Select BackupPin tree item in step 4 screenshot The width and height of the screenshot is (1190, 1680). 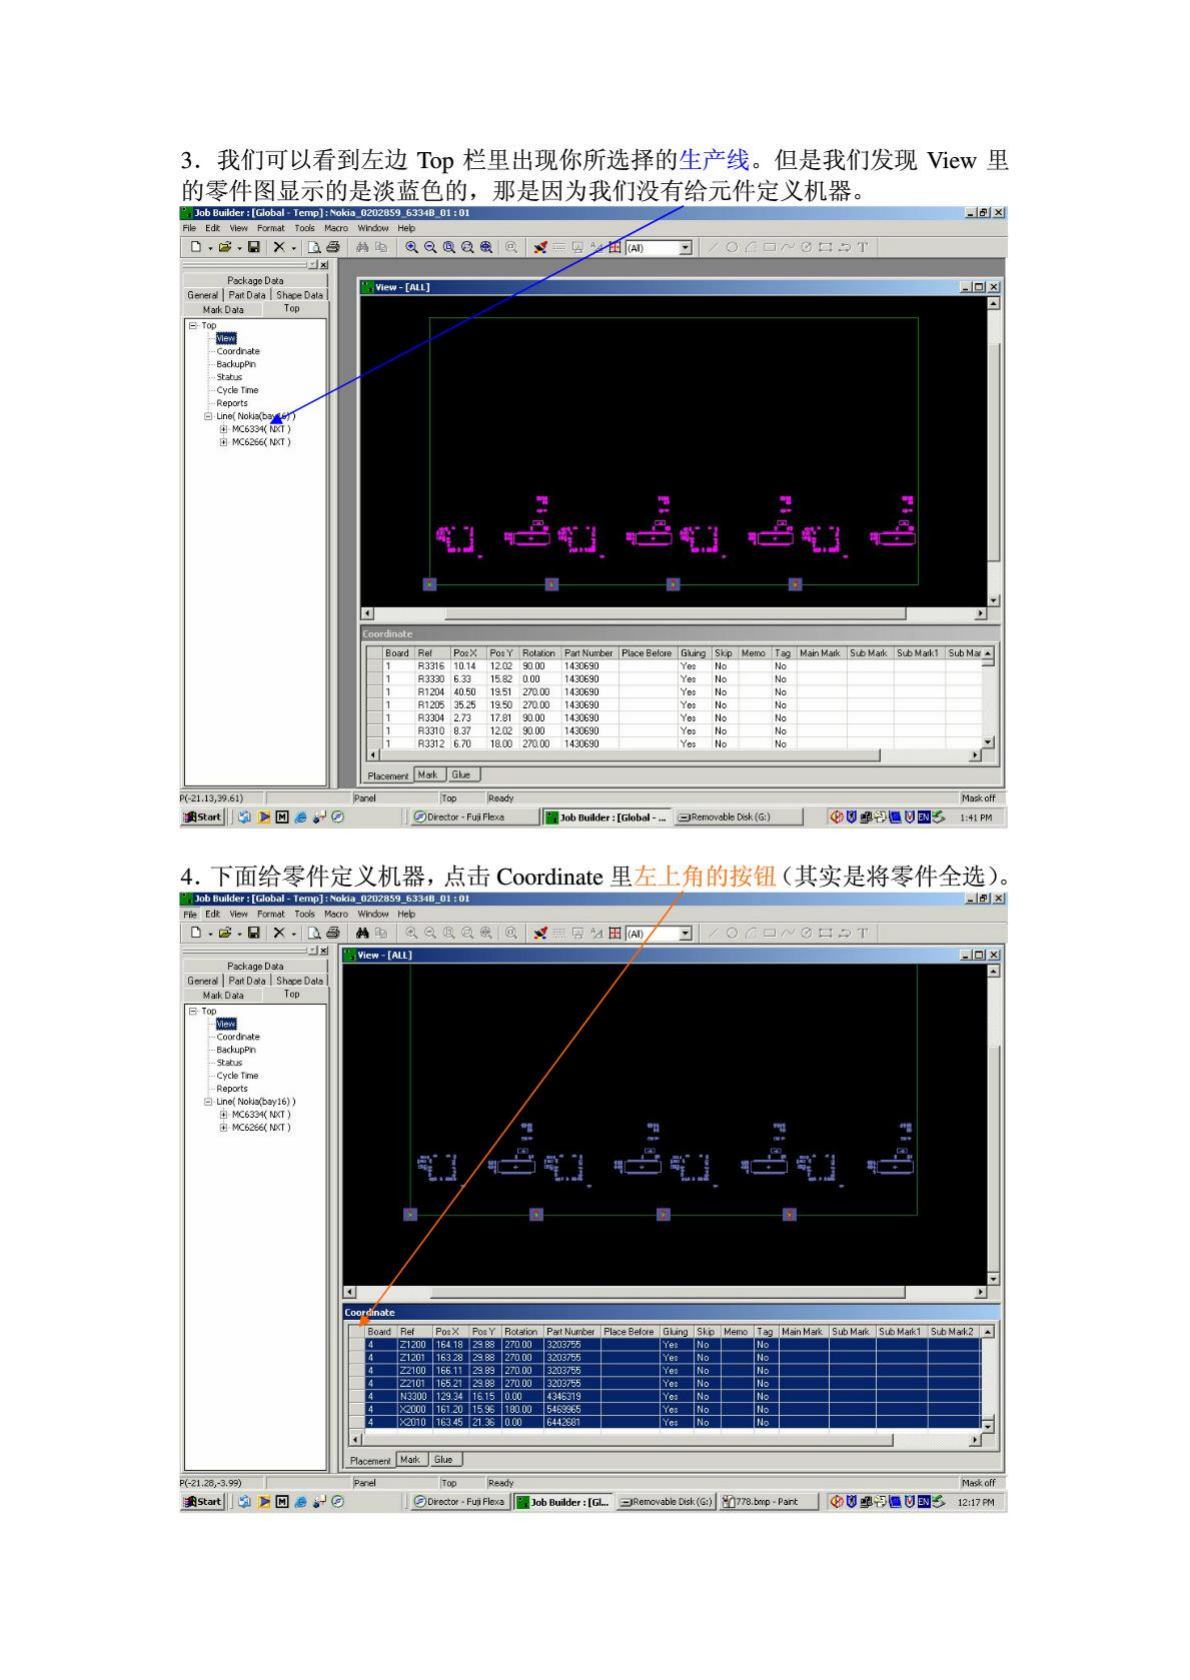point(236,1050)
